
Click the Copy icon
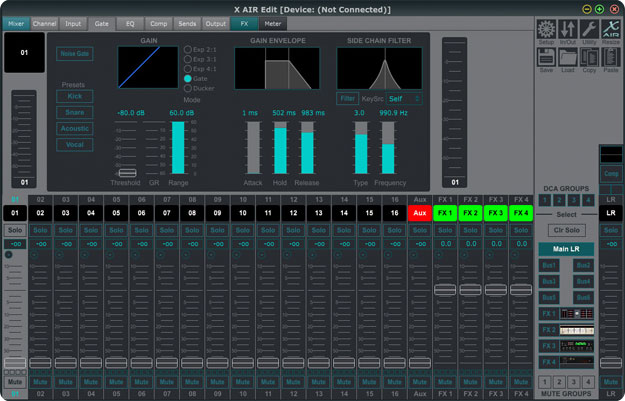pos(589,57)
